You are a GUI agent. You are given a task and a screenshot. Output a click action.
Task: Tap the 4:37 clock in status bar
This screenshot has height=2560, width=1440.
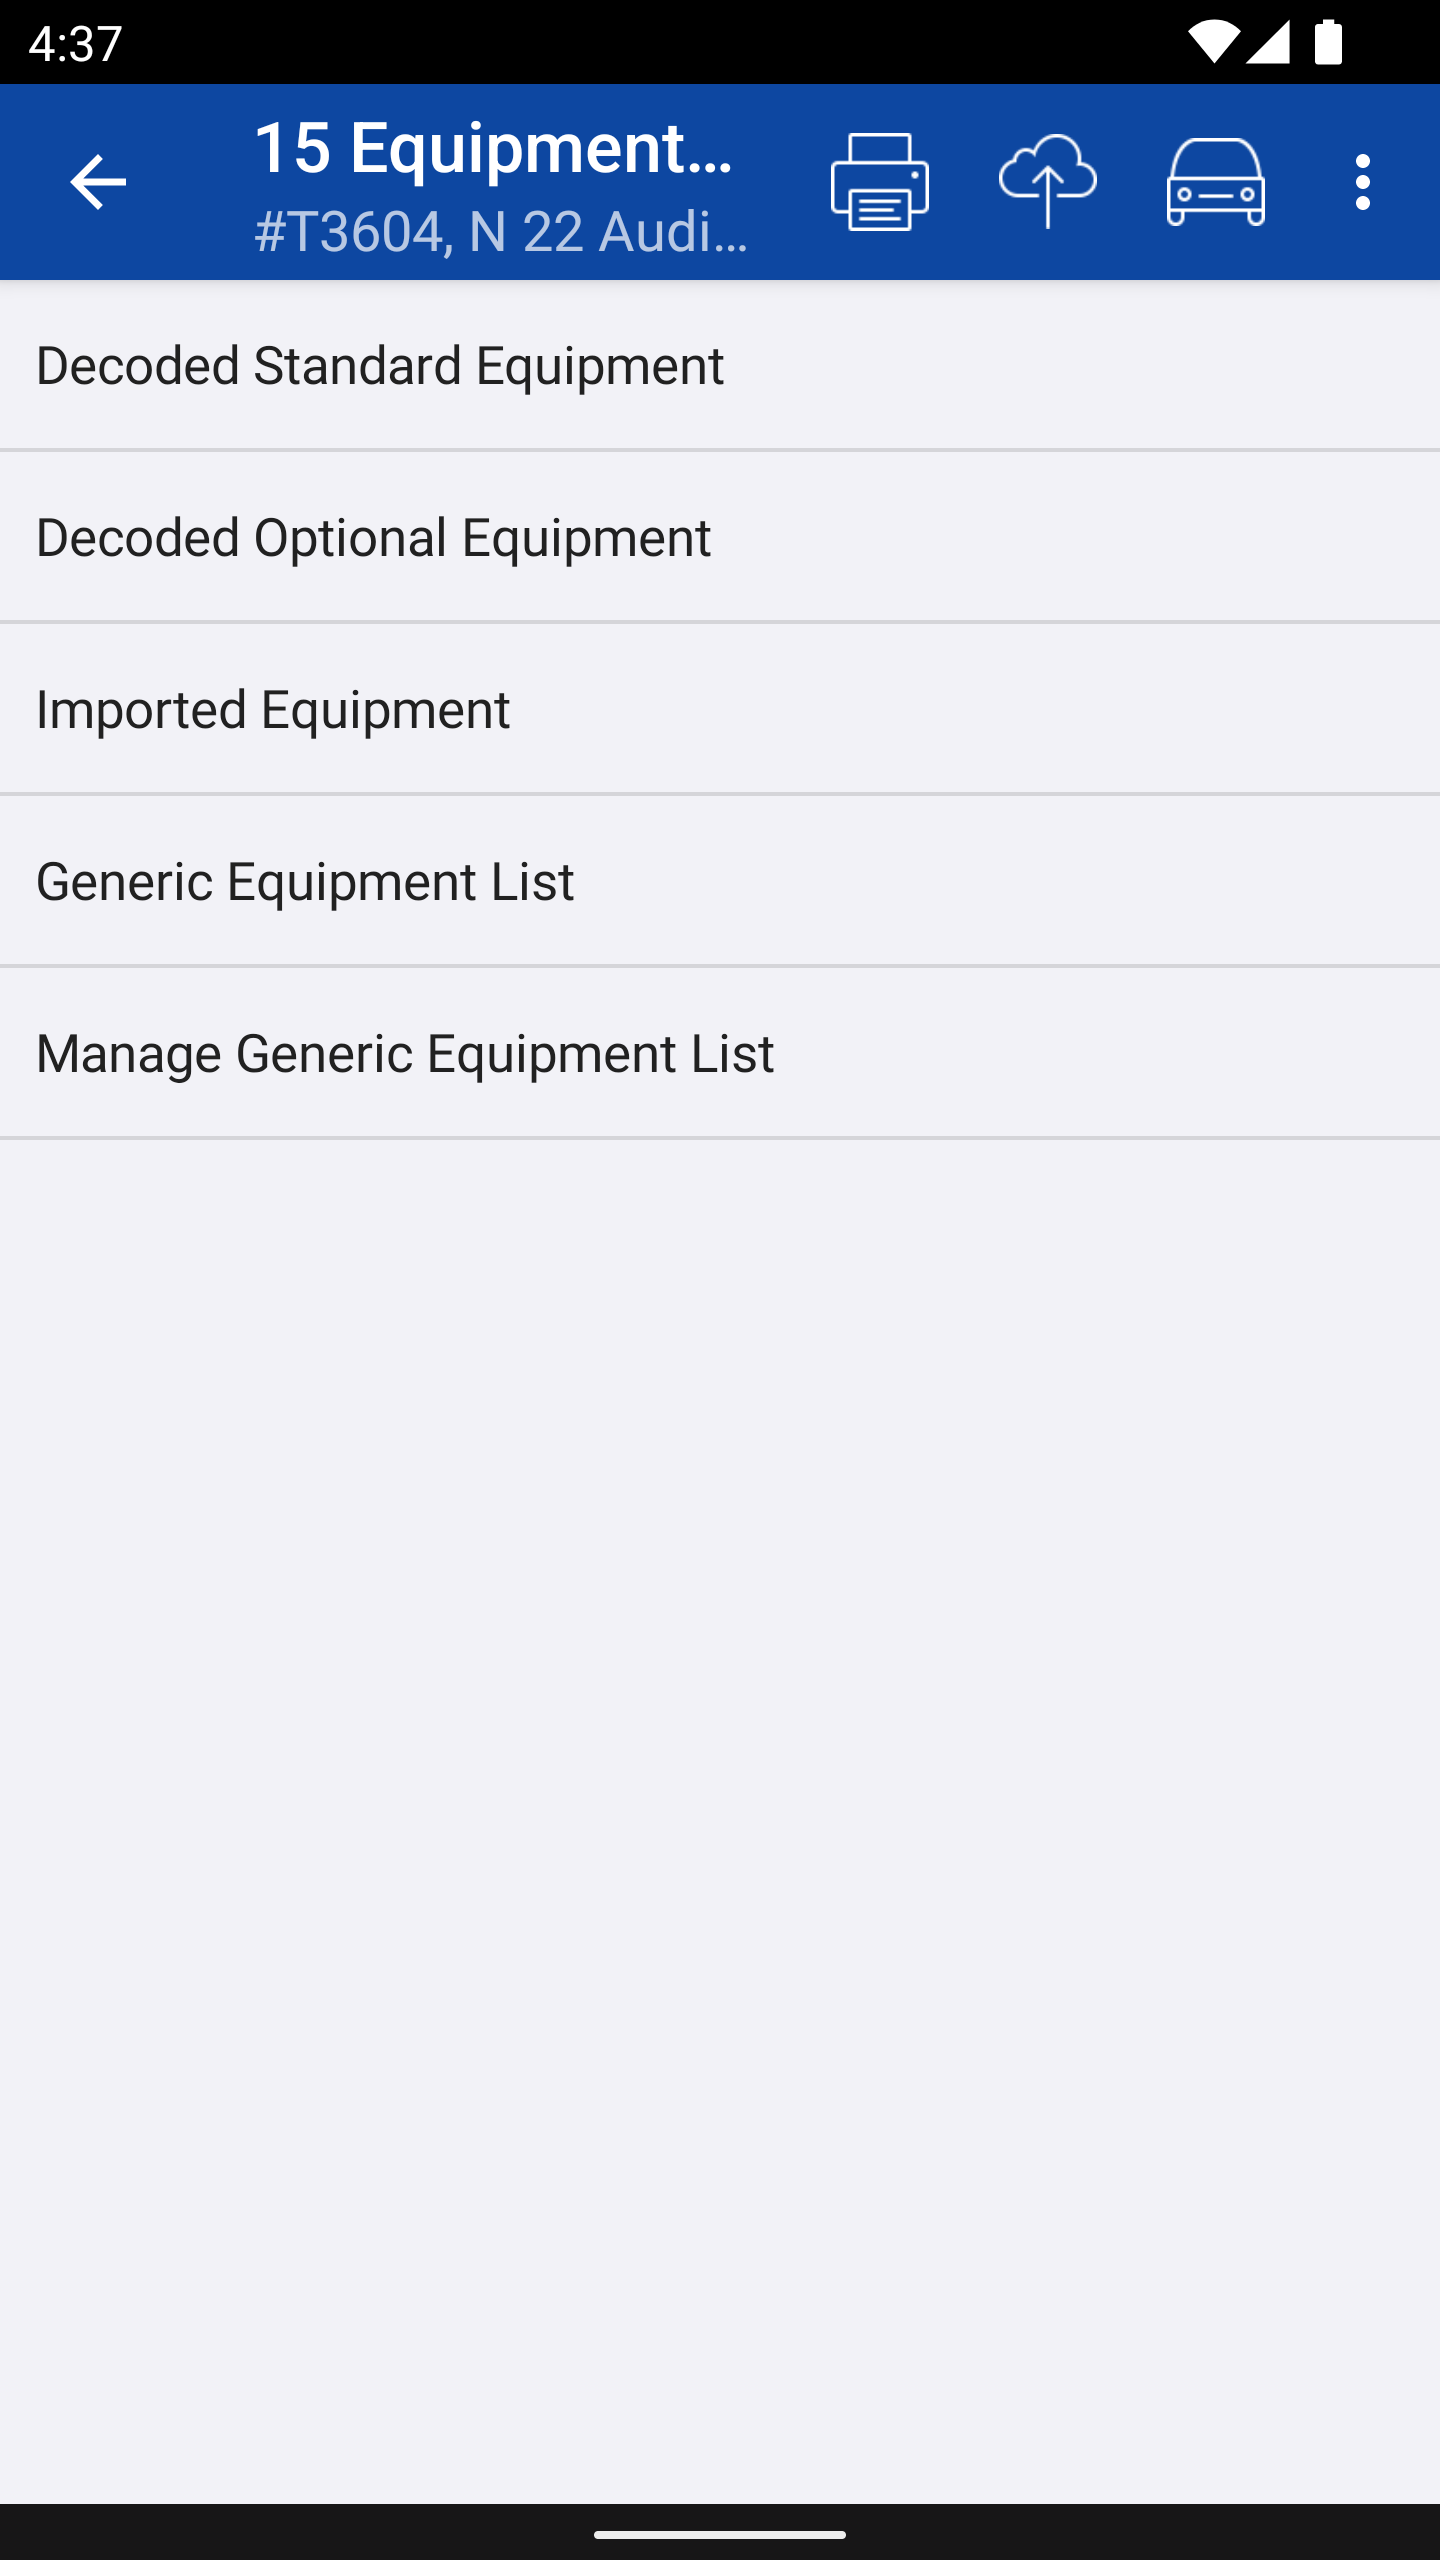click(x=76, y=44)
